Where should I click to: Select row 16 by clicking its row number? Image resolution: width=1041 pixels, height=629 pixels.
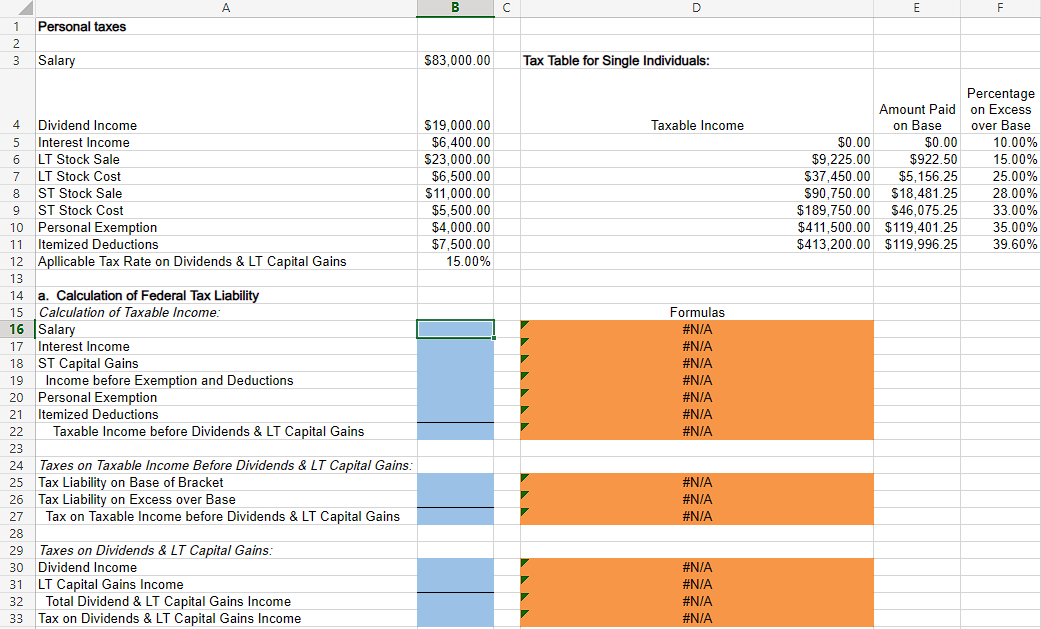pos(17,329)
